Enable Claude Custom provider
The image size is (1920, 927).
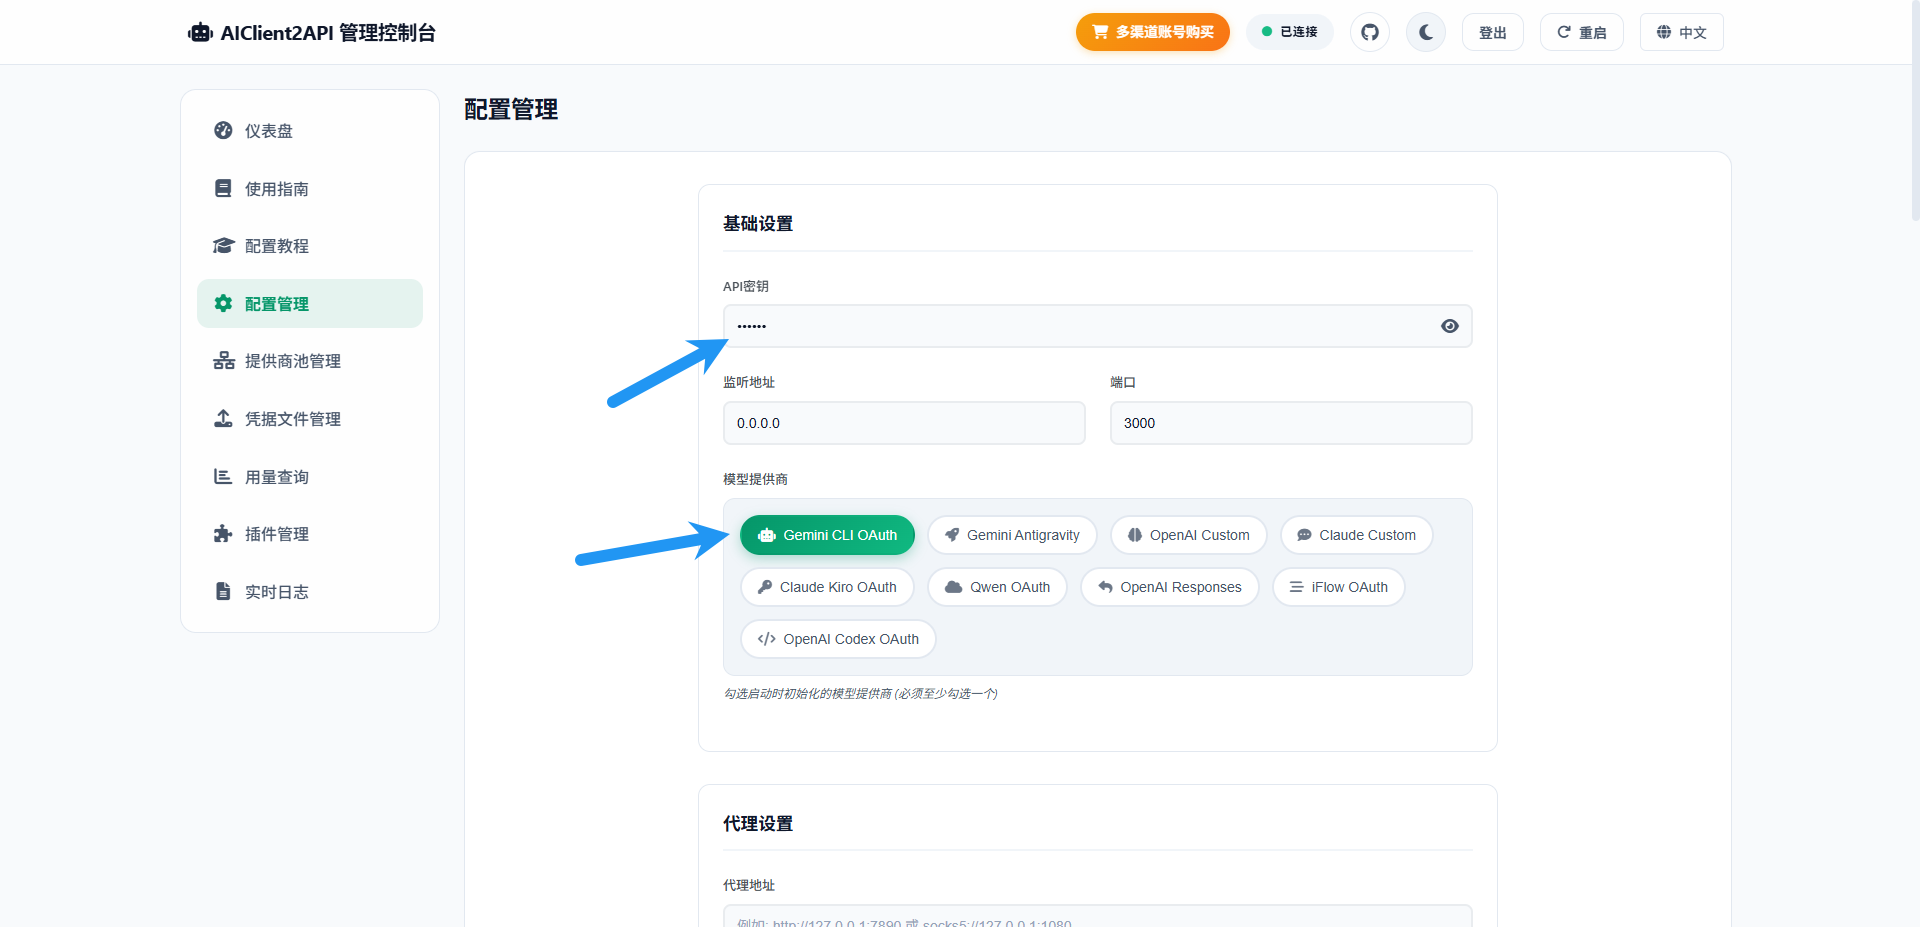[1356, 535]
